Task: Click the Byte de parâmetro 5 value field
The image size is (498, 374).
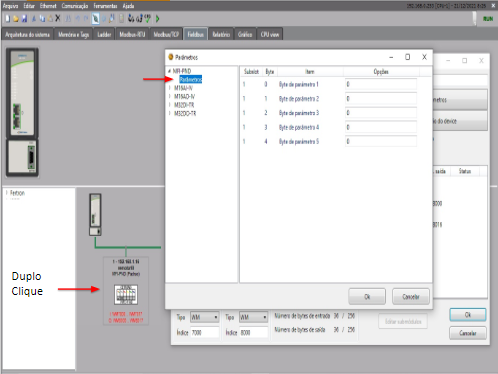Action: 381,142
